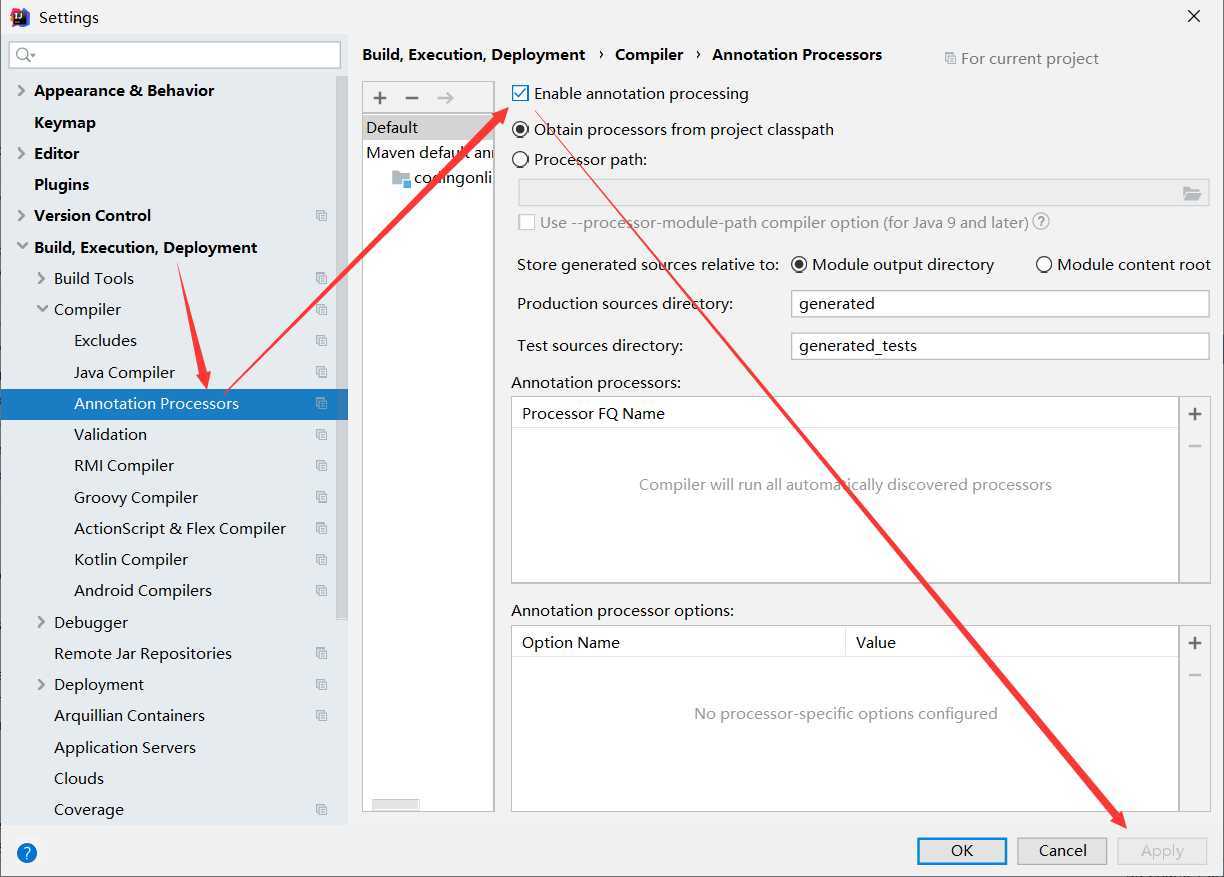Click project-level icon beside Validation

(x=321, y=435)
